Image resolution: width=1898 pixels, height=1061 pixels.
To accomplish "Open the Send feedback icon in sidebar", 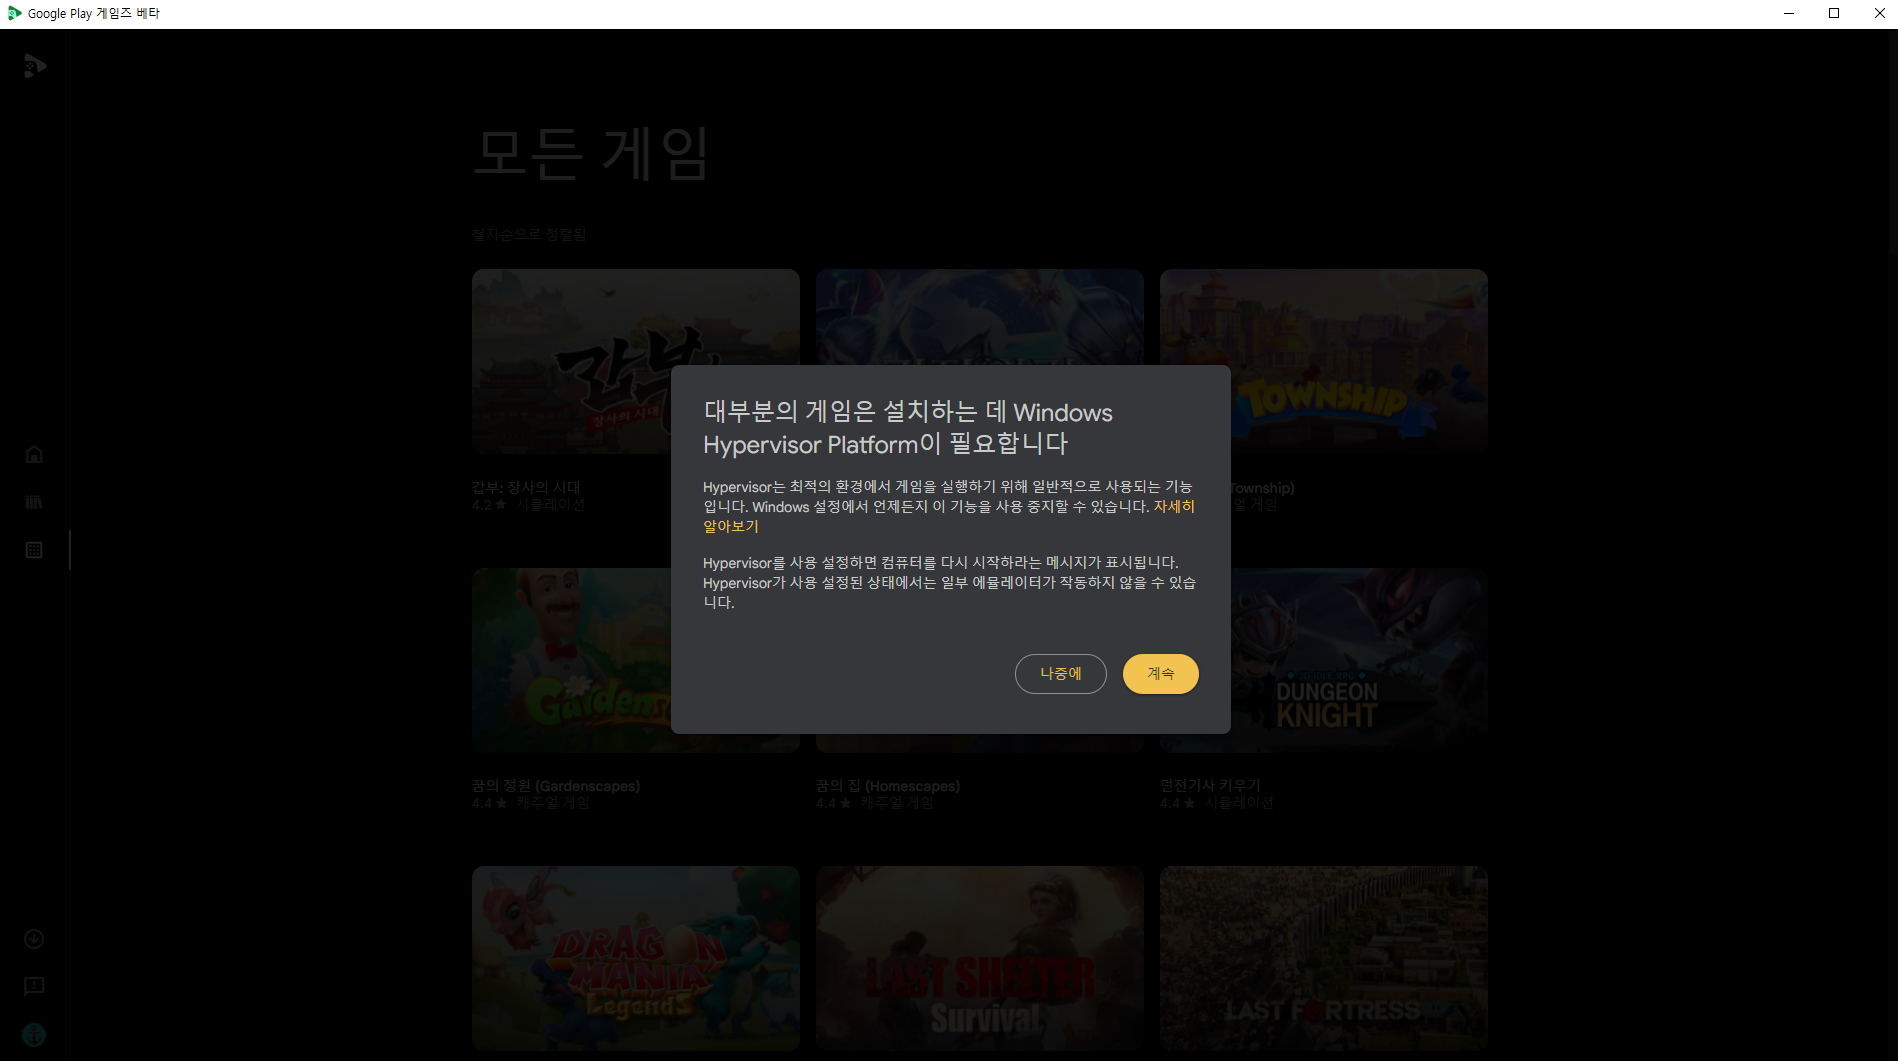I will 34,987.
